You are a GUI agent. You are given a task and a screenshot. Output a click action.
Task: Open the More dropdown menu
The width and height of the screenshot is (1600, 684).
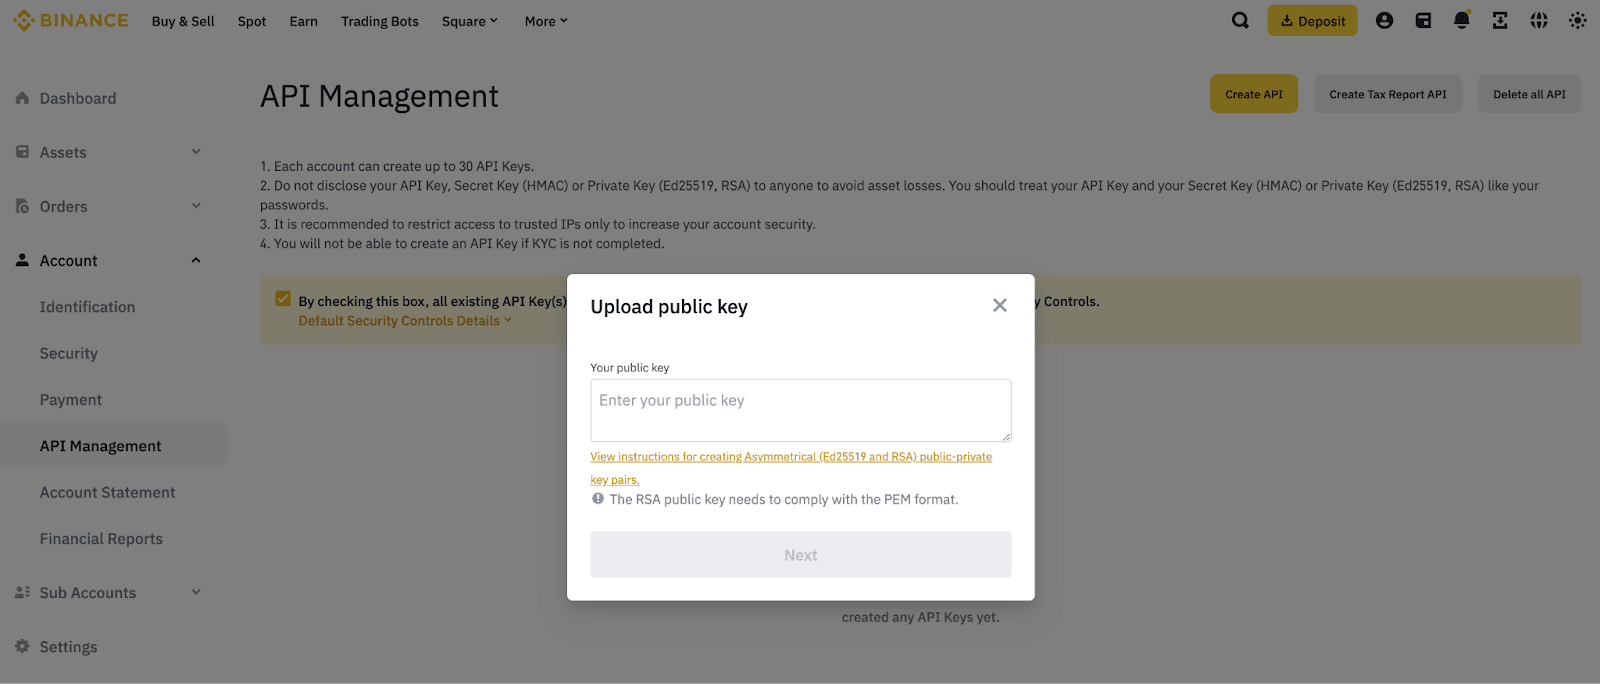[x=545, y=21]
